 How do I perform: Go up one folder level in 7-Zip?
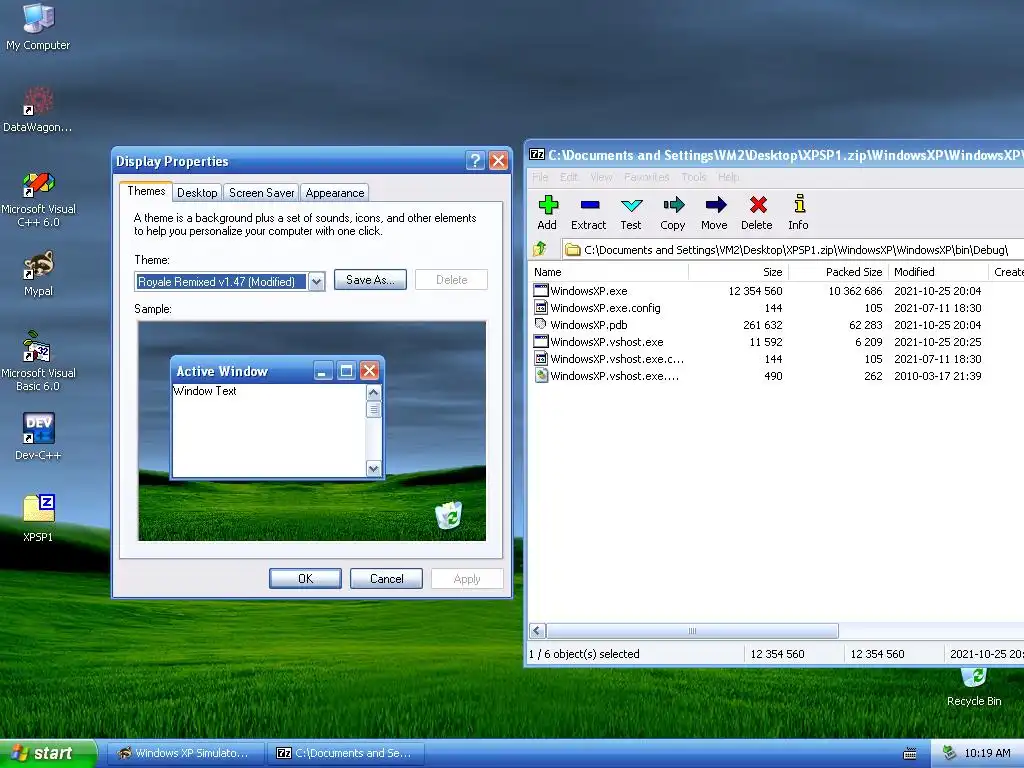pyautogui.click(x=540, y=249)
